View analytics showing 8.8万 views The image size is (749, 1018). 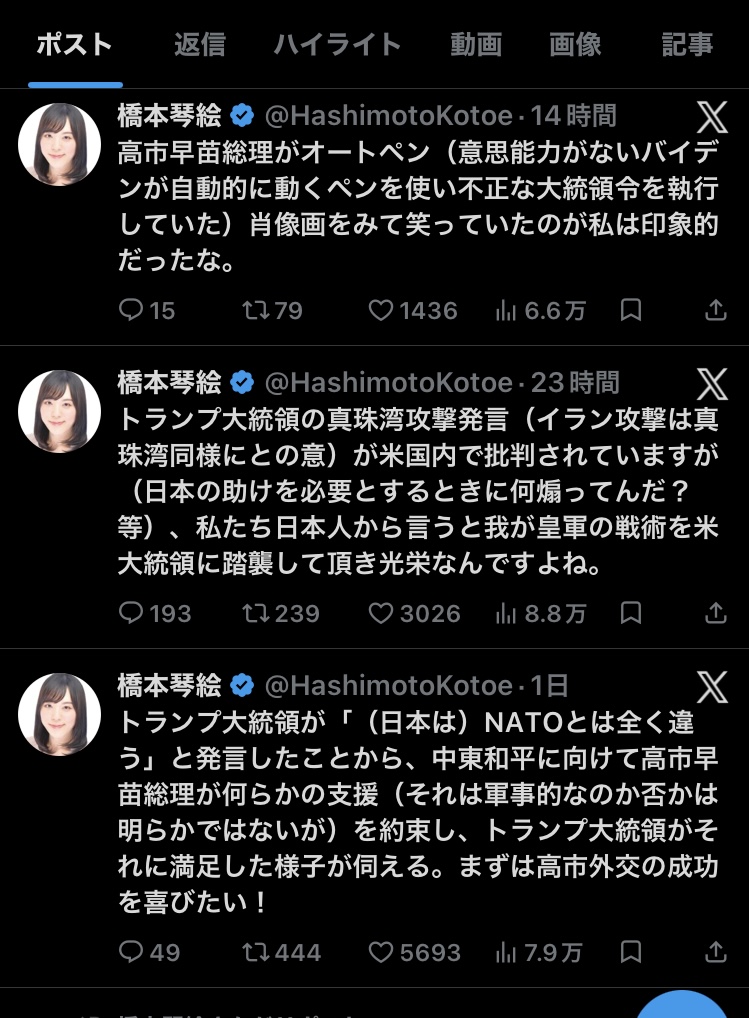(540, 613)
